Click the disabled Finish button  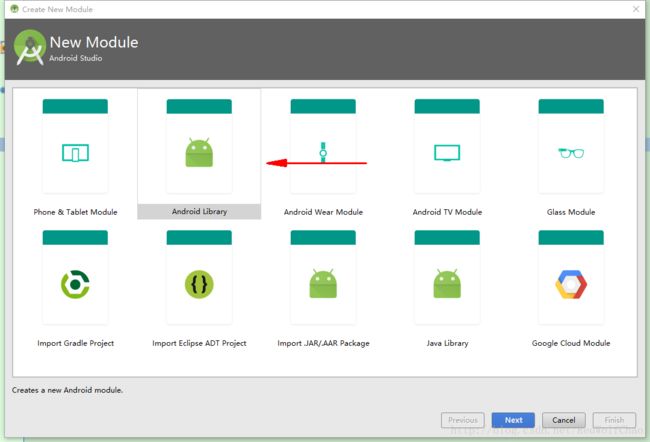(x=614, y=420)
